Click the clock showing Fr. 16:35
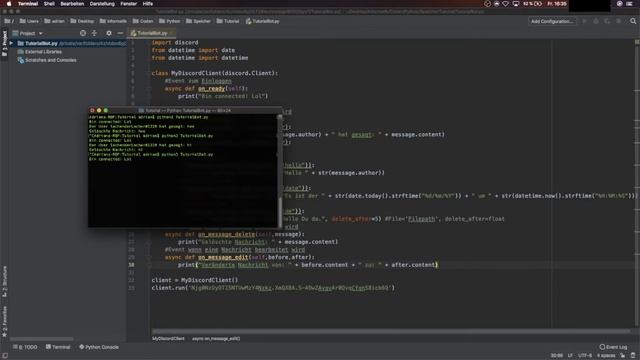 (x=557, y=4)
